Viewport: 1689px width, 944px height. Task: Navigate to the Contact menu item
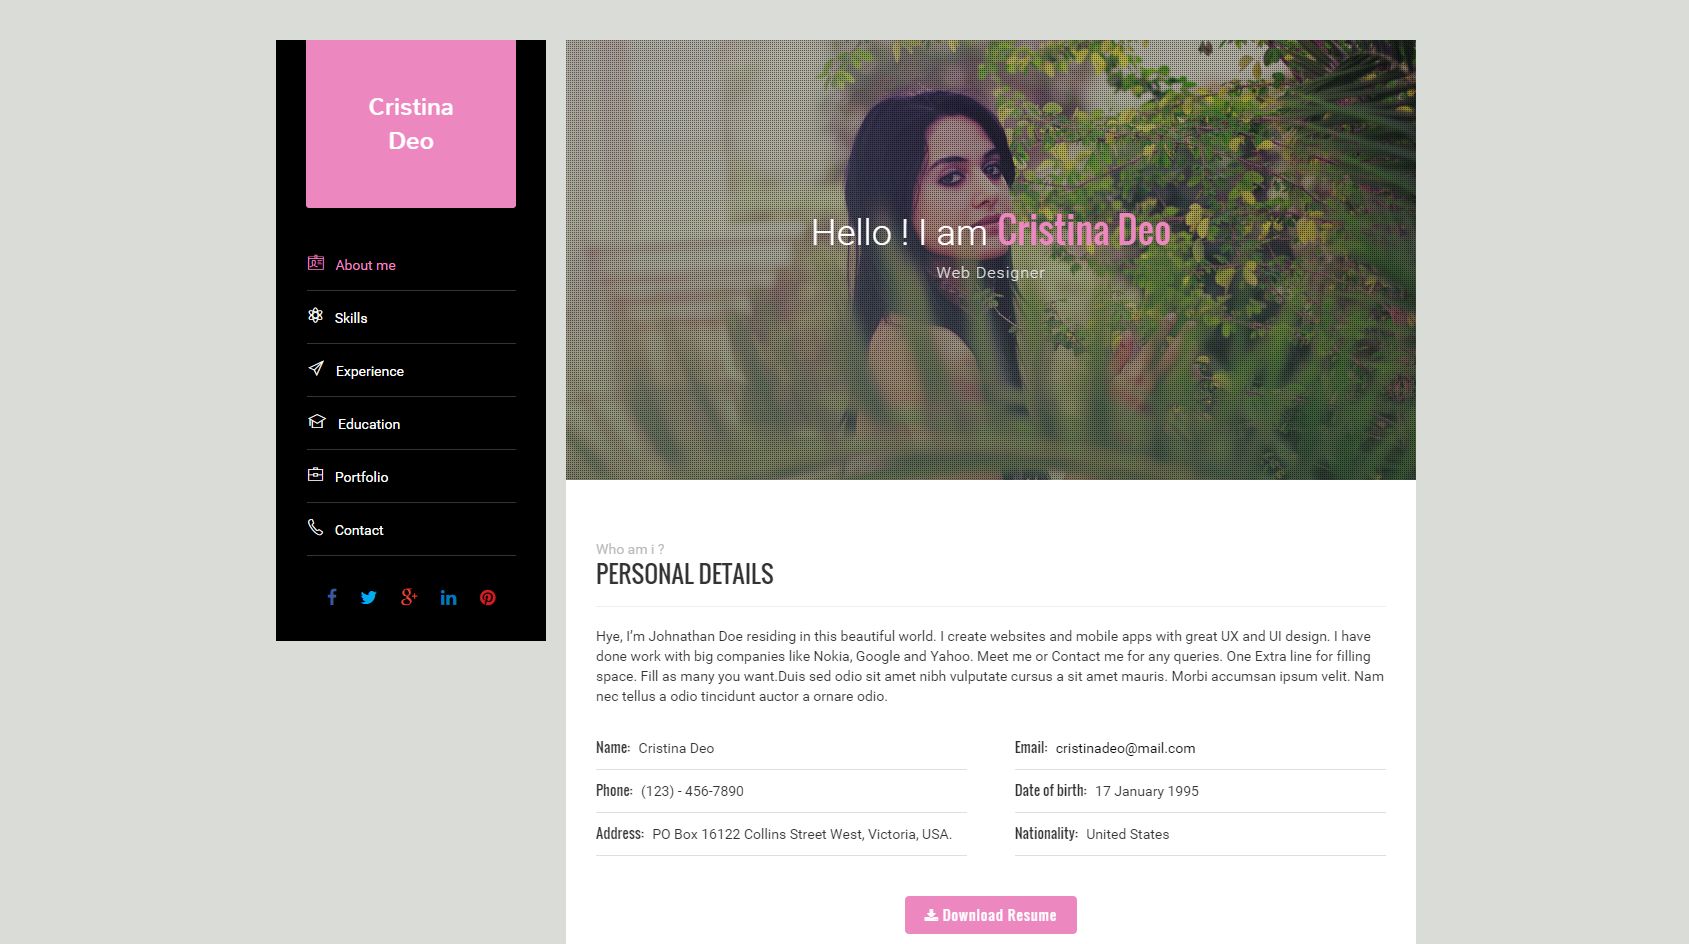tap(411, 530)
